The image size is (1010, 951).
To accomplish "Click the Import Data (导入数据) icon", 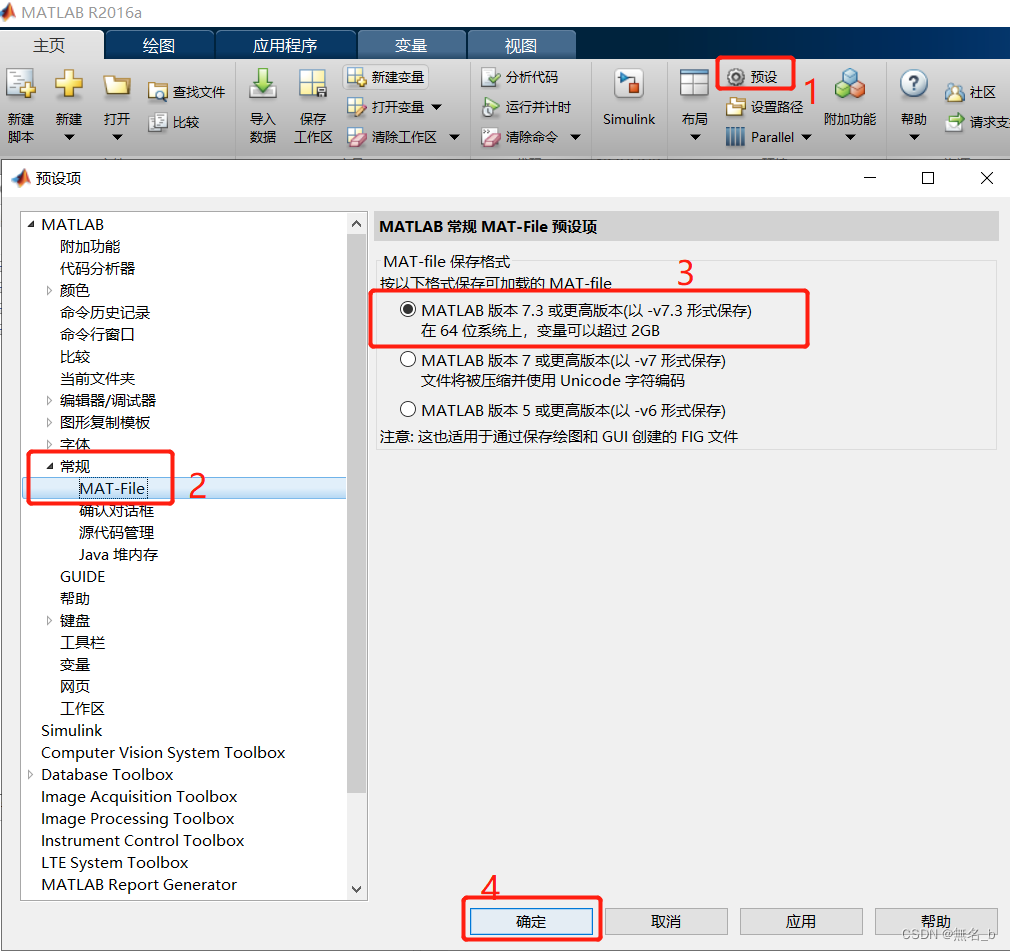I will click(x=263, y=84).
